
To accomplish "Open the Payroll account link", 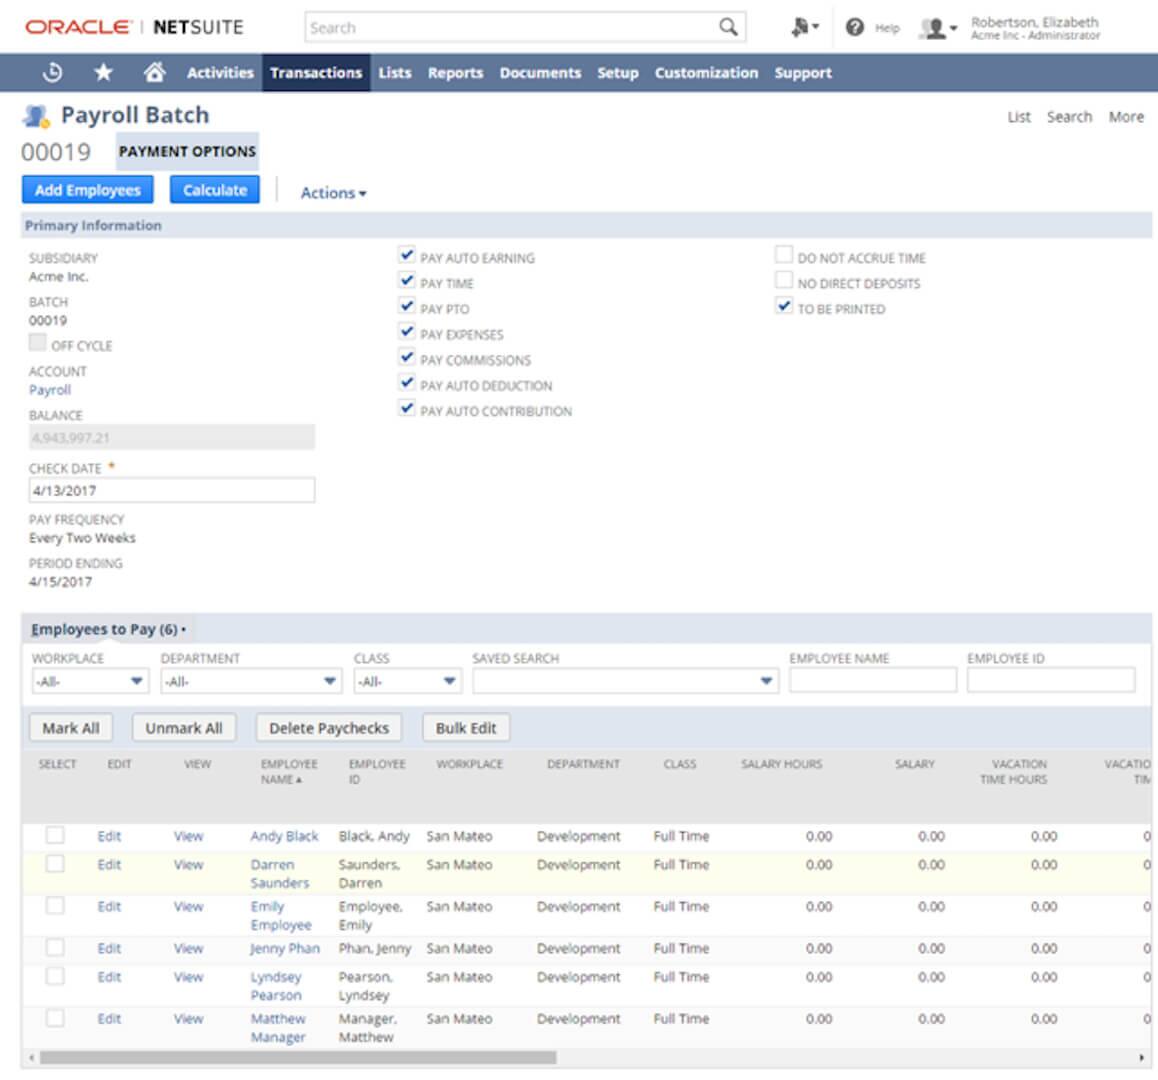I will point(50,389).
